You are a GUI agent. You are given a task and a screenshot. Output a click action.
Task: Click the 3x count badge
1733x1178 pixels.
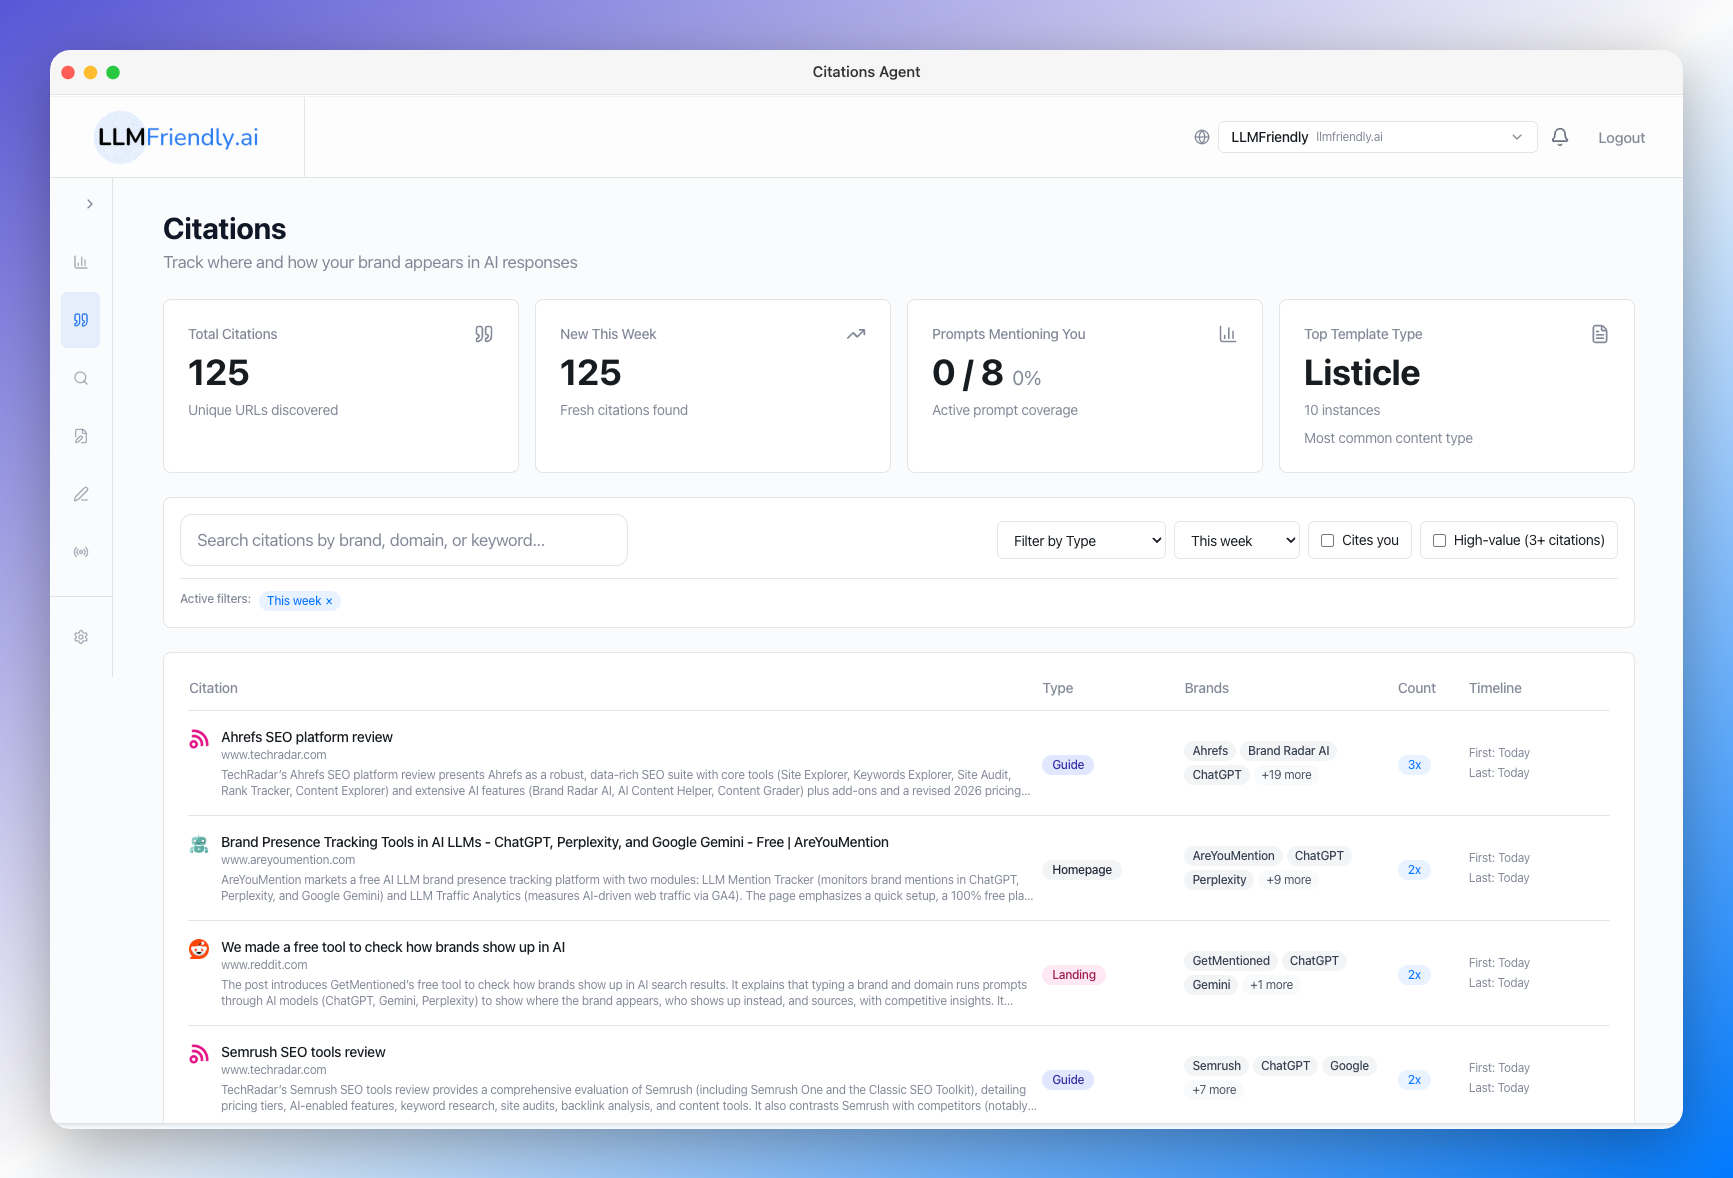pyautogui.click(x=1415, y=765)
